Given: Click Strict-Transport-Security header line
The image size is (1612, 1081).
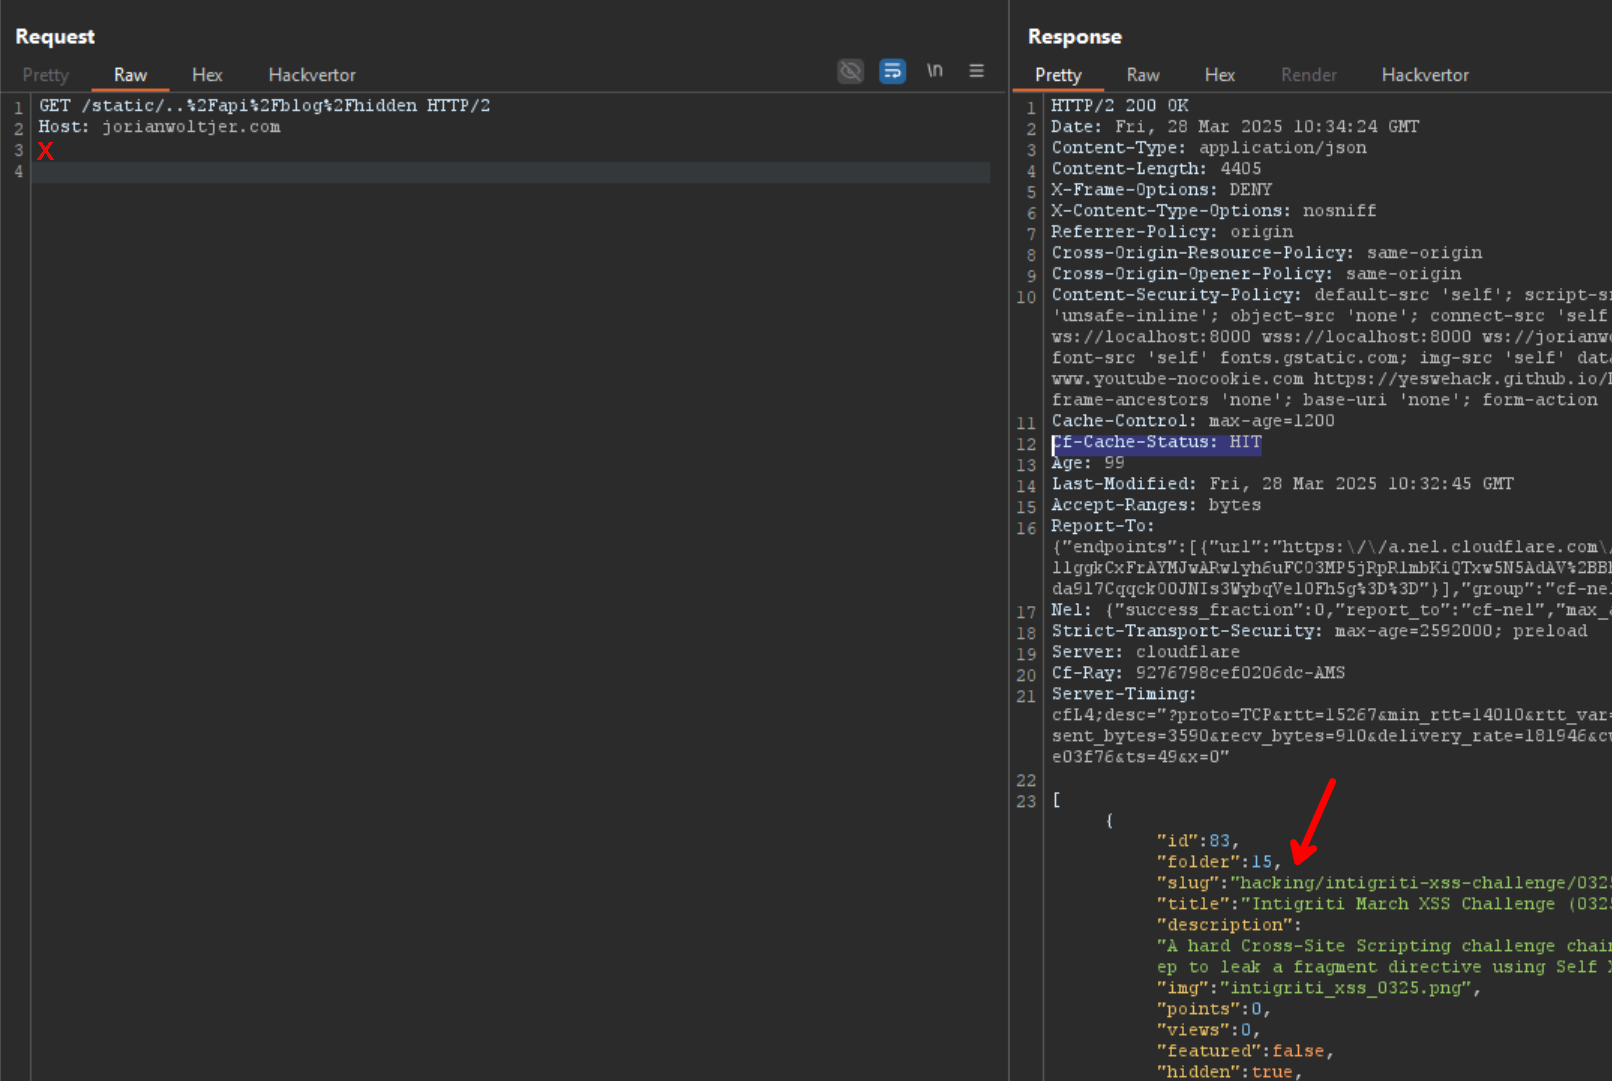Looking at the screenshot, I should 1319,631.
